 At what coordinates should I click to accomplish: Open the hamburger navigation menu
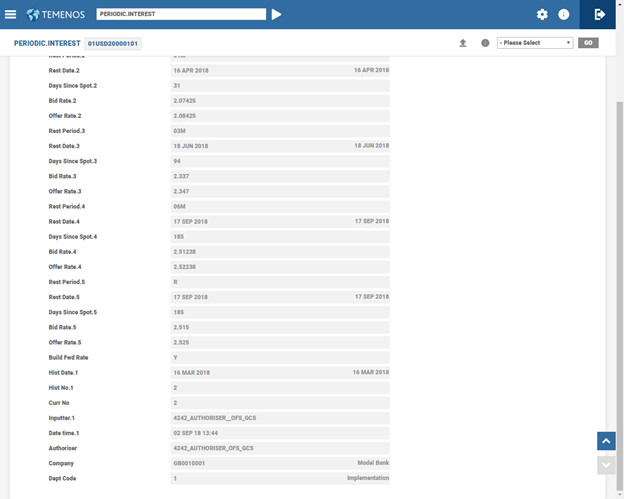click(x=10, y=14)
